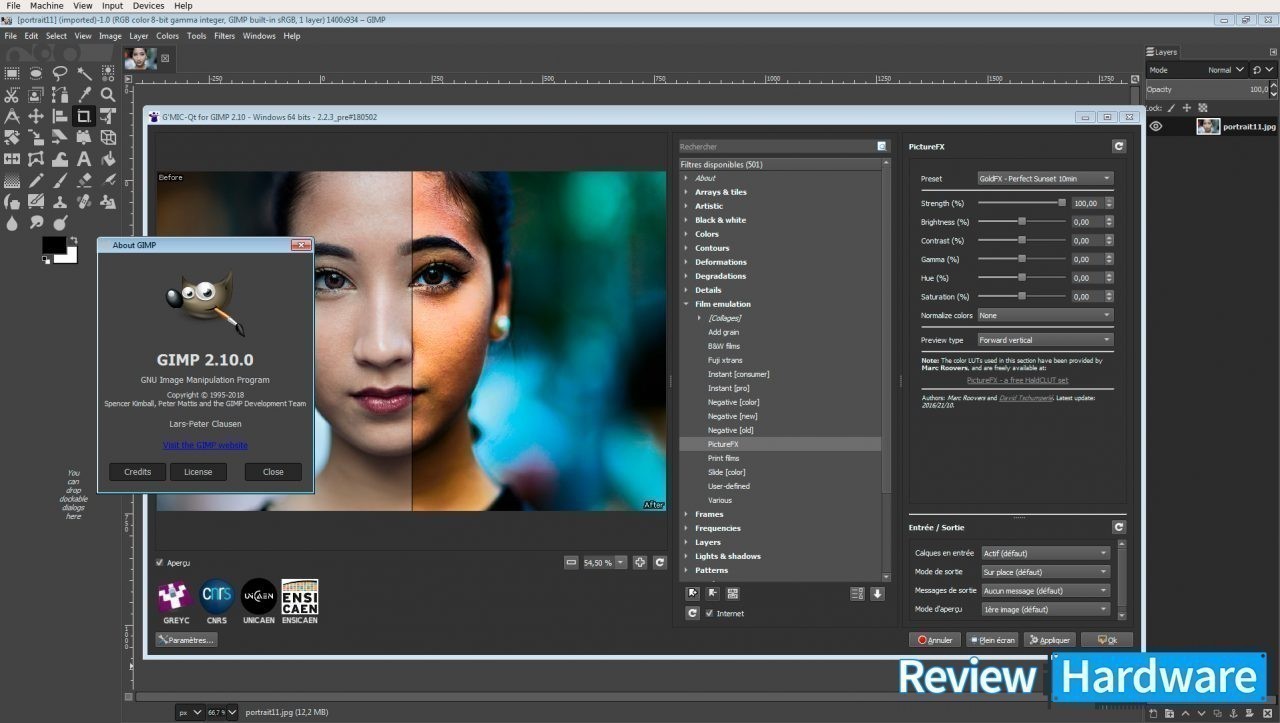Select the Free Select lasso tool
Image resolution: width=1280 pixels, height=723 pixels.
click(60, 72)
